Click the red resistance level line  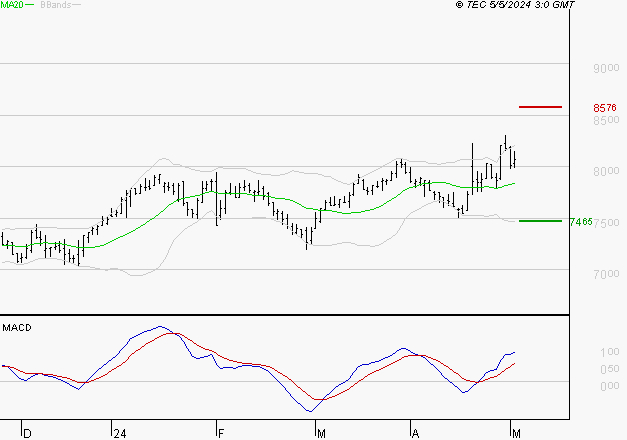540,107
